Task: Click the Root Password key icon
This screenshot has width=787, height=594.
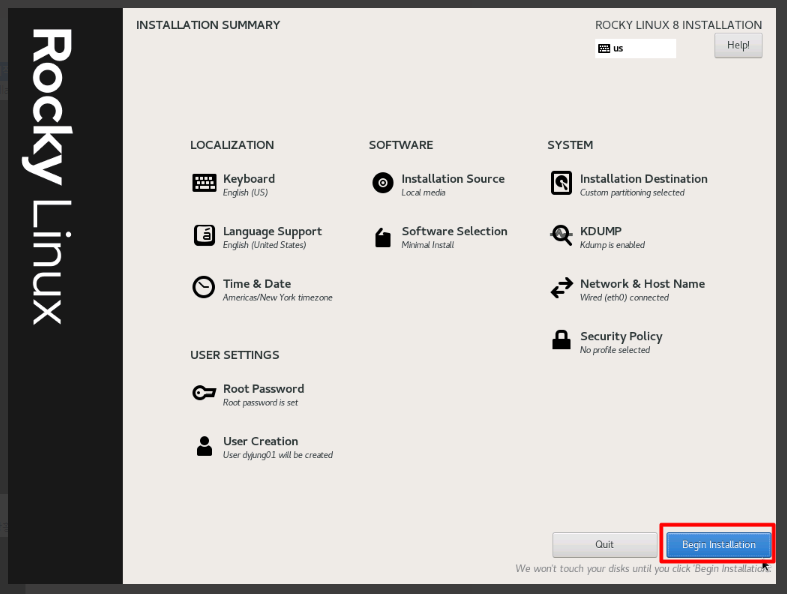Action: [204, 392]
